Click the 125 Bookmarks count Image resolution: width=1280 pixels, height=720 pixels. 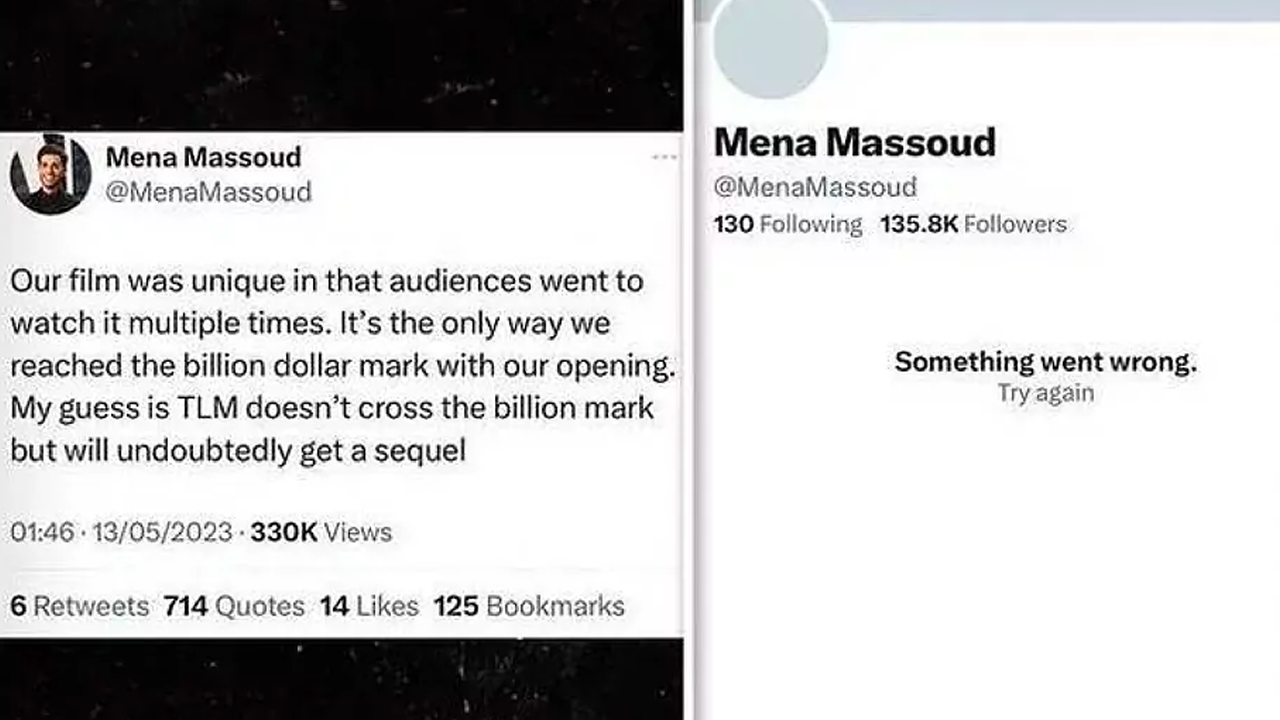point(529,606)
